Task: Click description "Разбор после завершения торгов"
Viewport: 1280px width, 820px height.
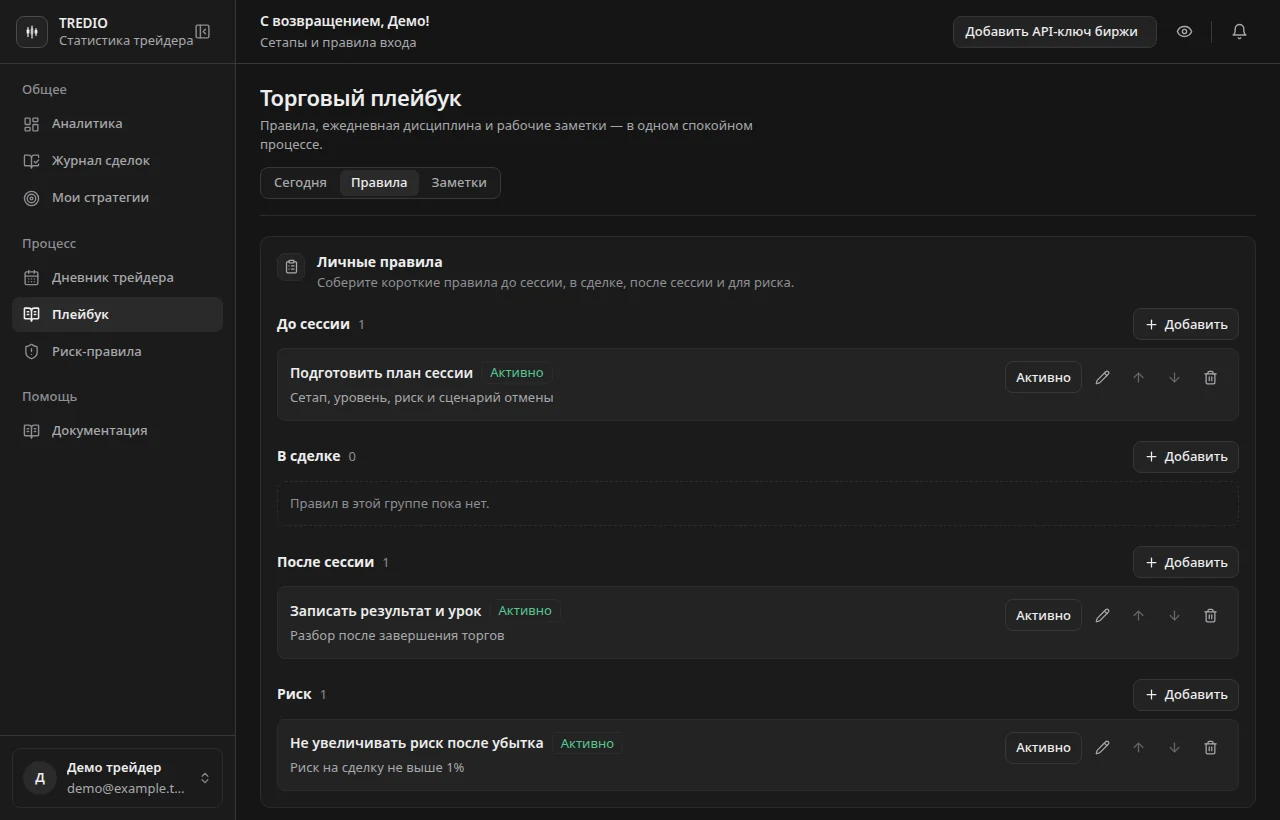Action: 397,636
